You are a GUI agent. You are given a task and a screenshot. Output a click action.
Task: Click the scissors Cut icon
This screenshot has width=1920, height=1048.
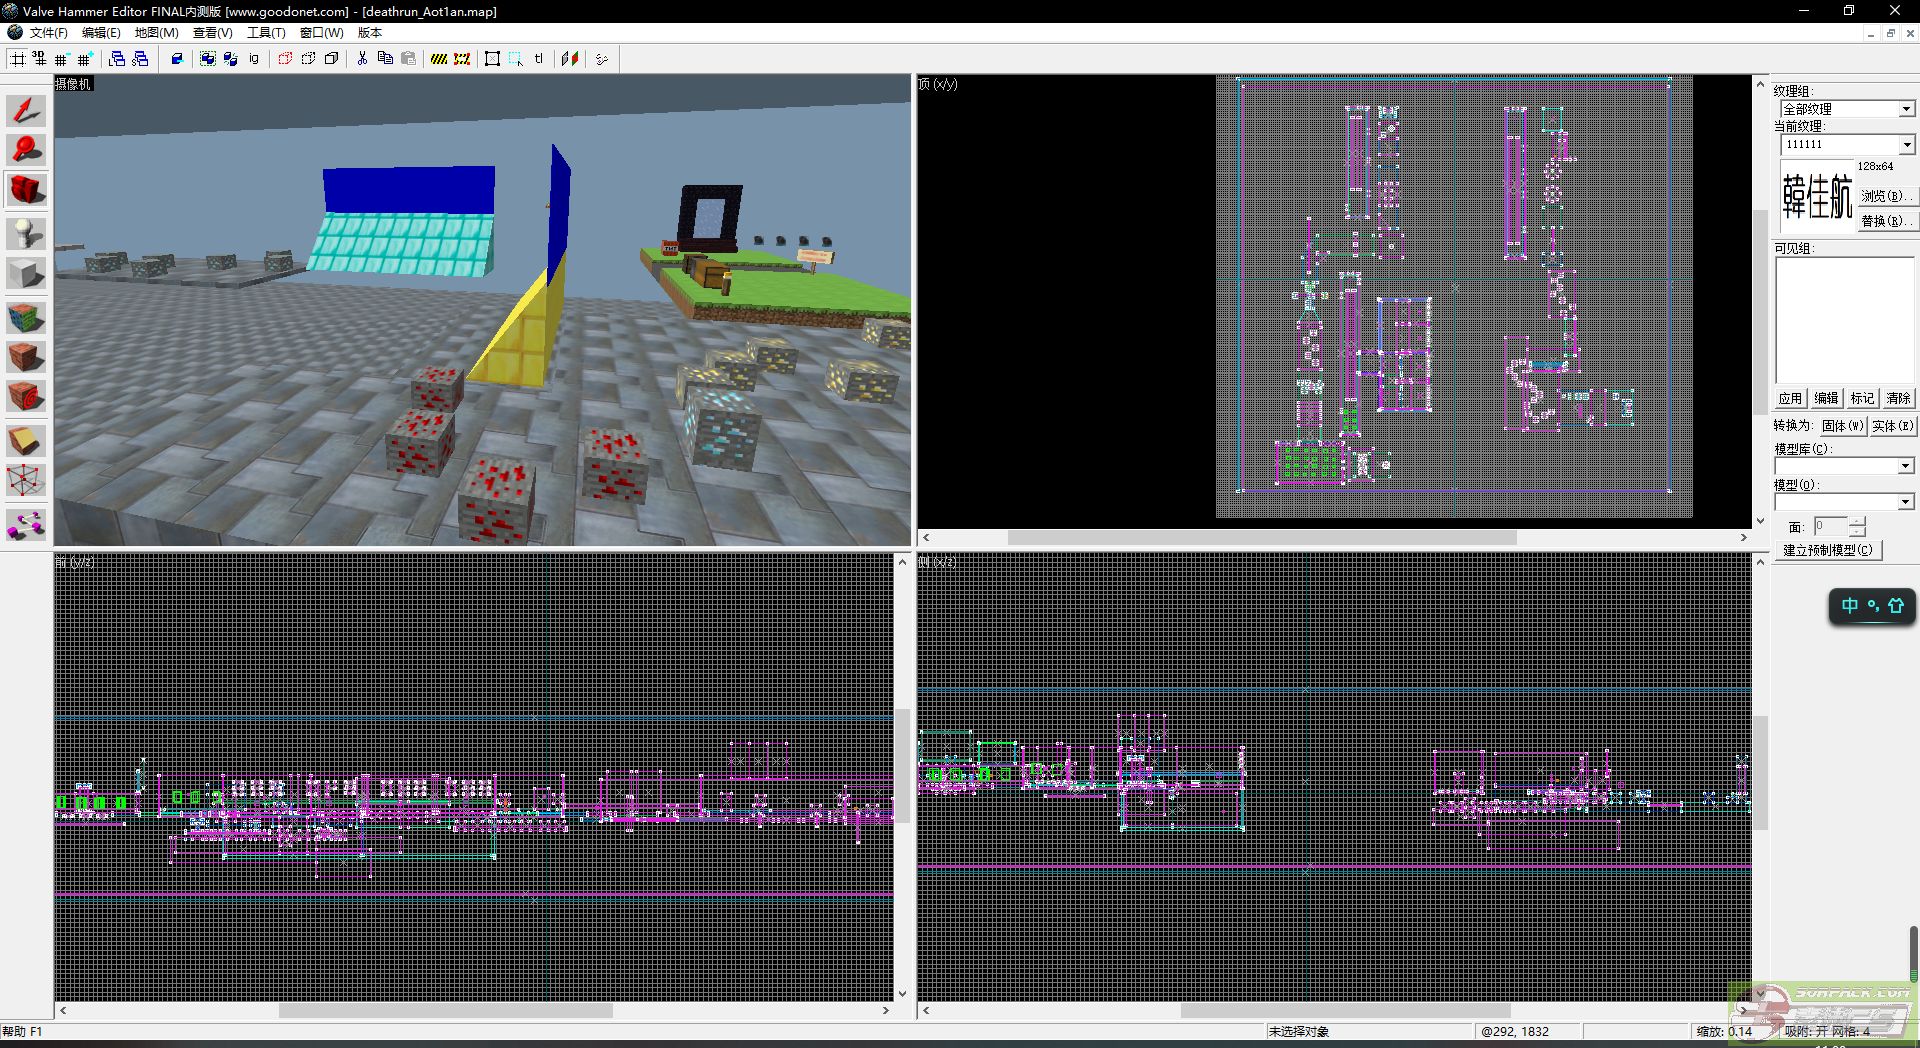tap(362, 59)
